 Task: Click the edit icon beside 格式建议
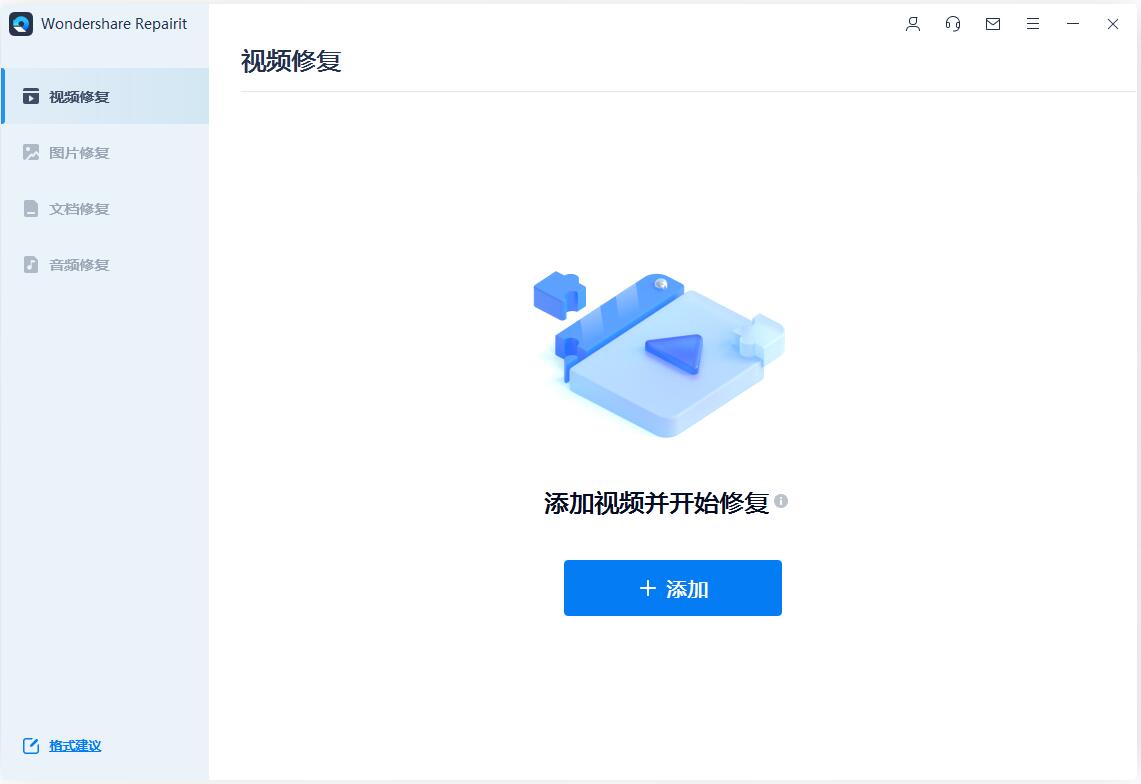coord(31,745)
